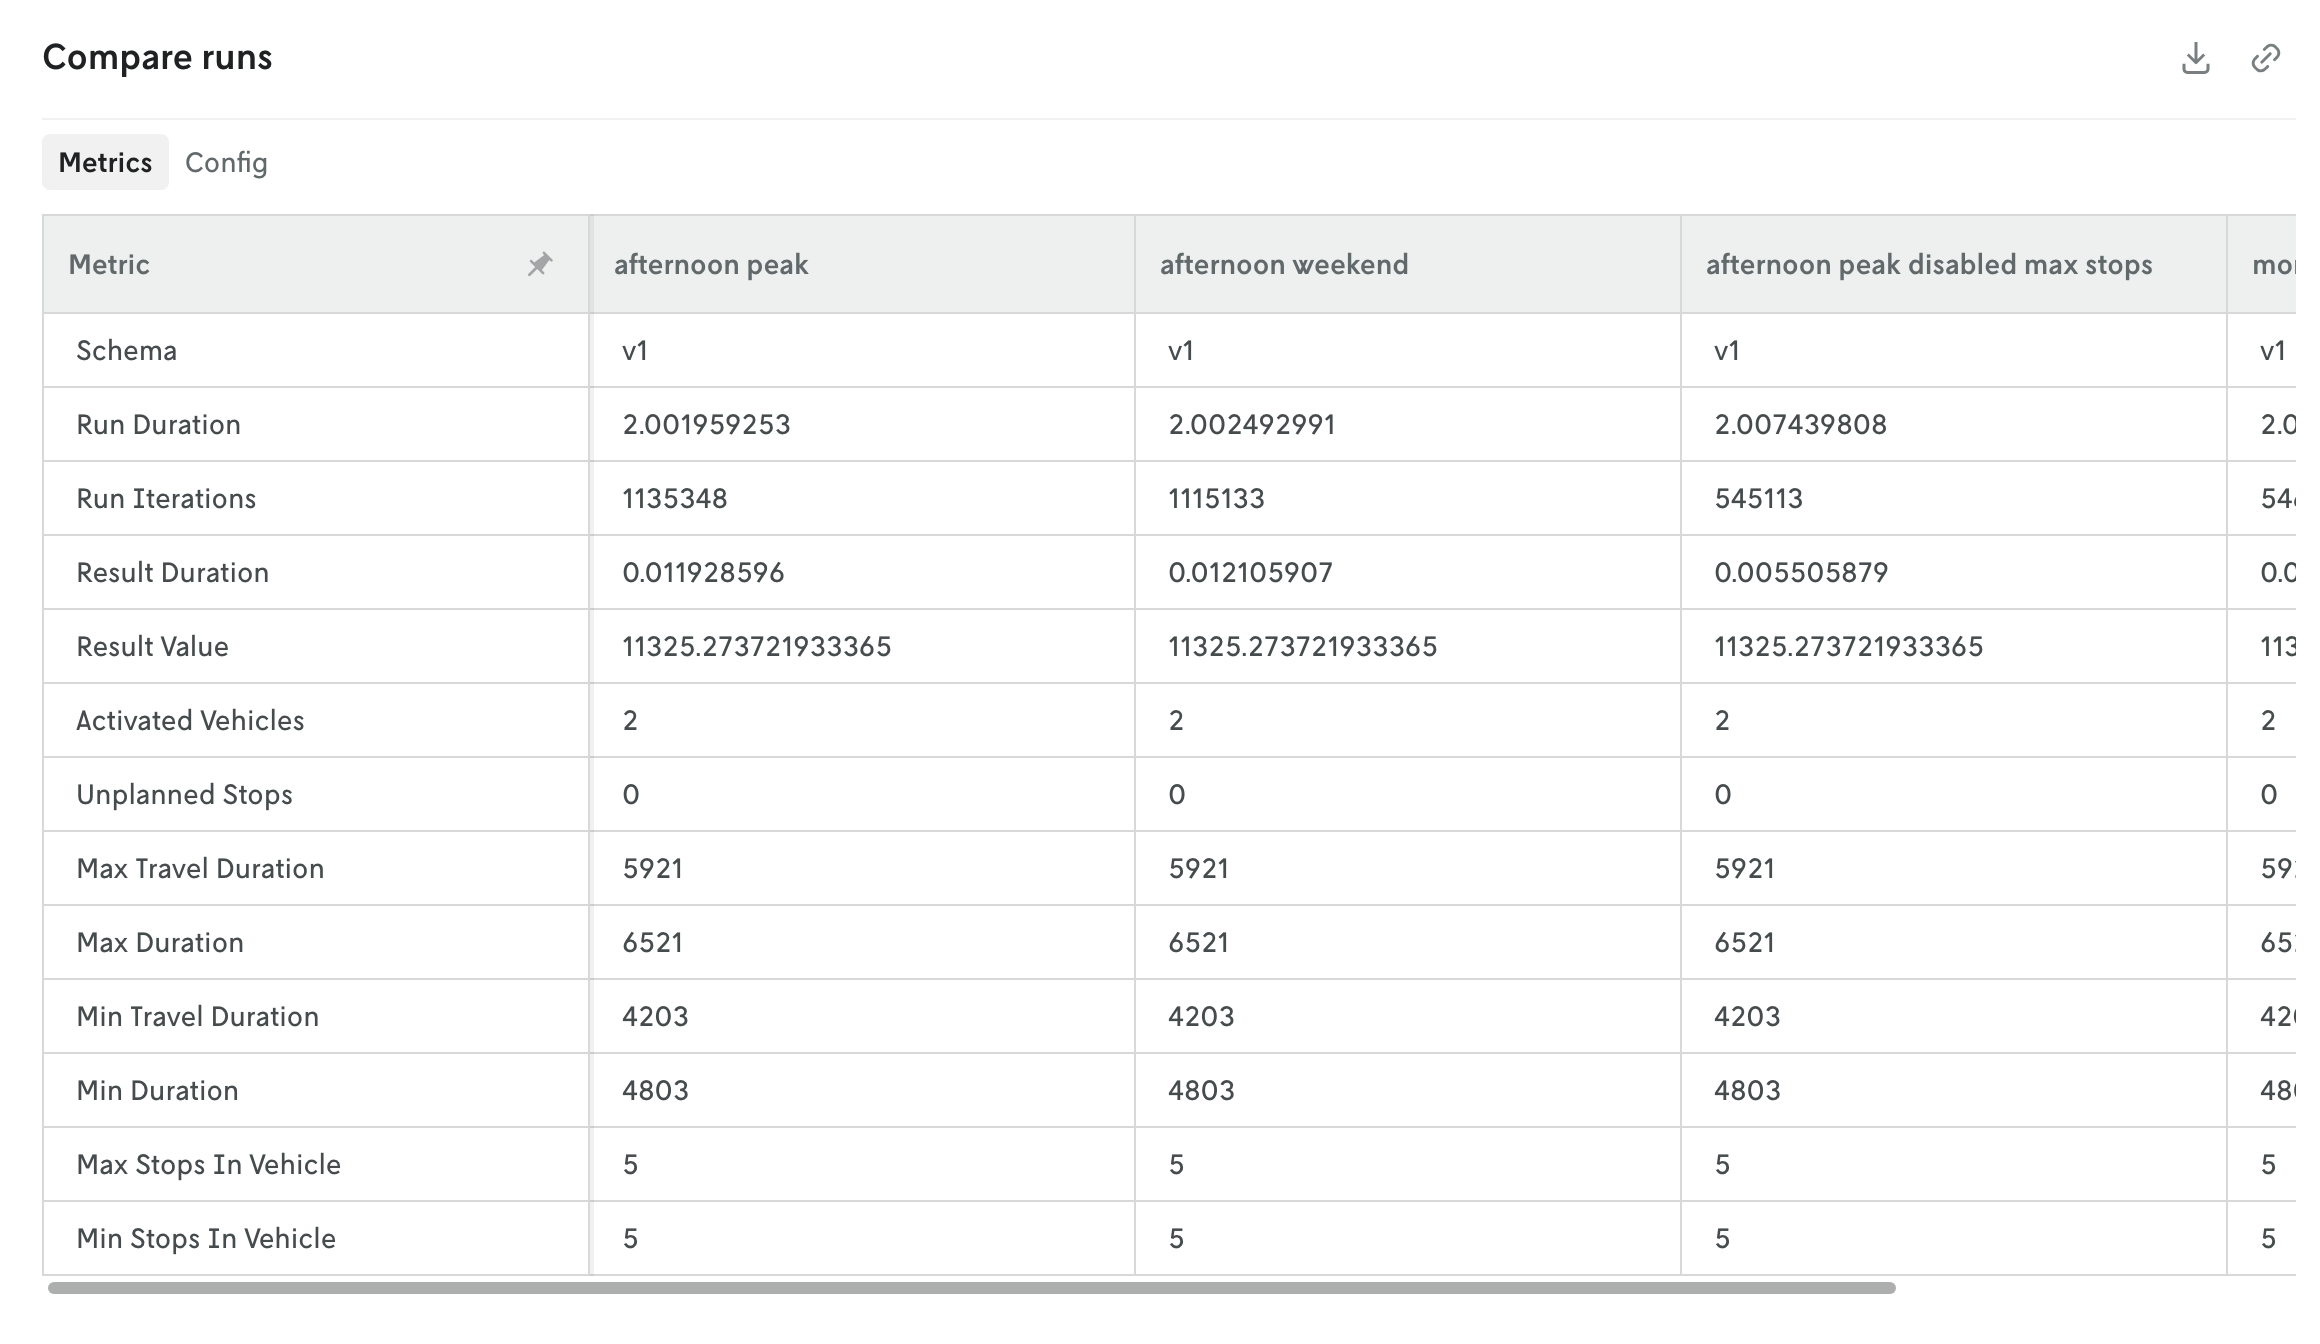Switch to the Config tab
Viewport: 2320px width, 1344px height.
[226, 162]
